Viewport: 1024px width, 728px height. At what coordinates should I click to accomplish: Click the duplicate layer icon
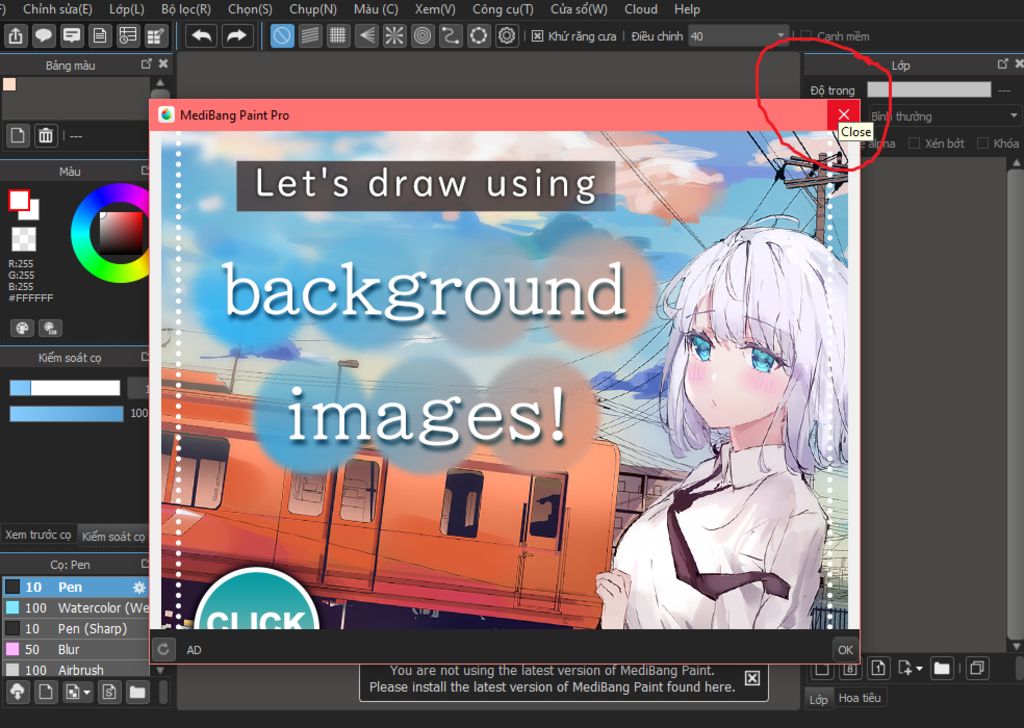977,668
